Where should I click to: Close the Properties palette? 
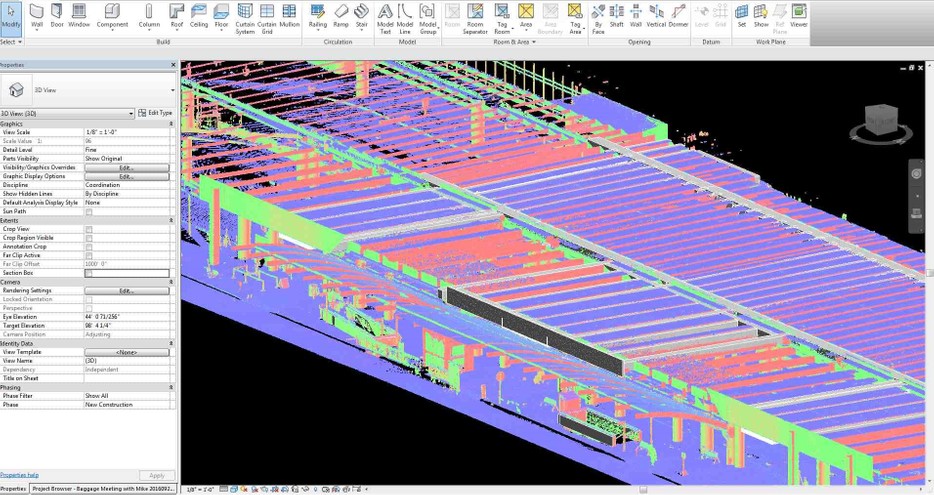coord(173,65)
